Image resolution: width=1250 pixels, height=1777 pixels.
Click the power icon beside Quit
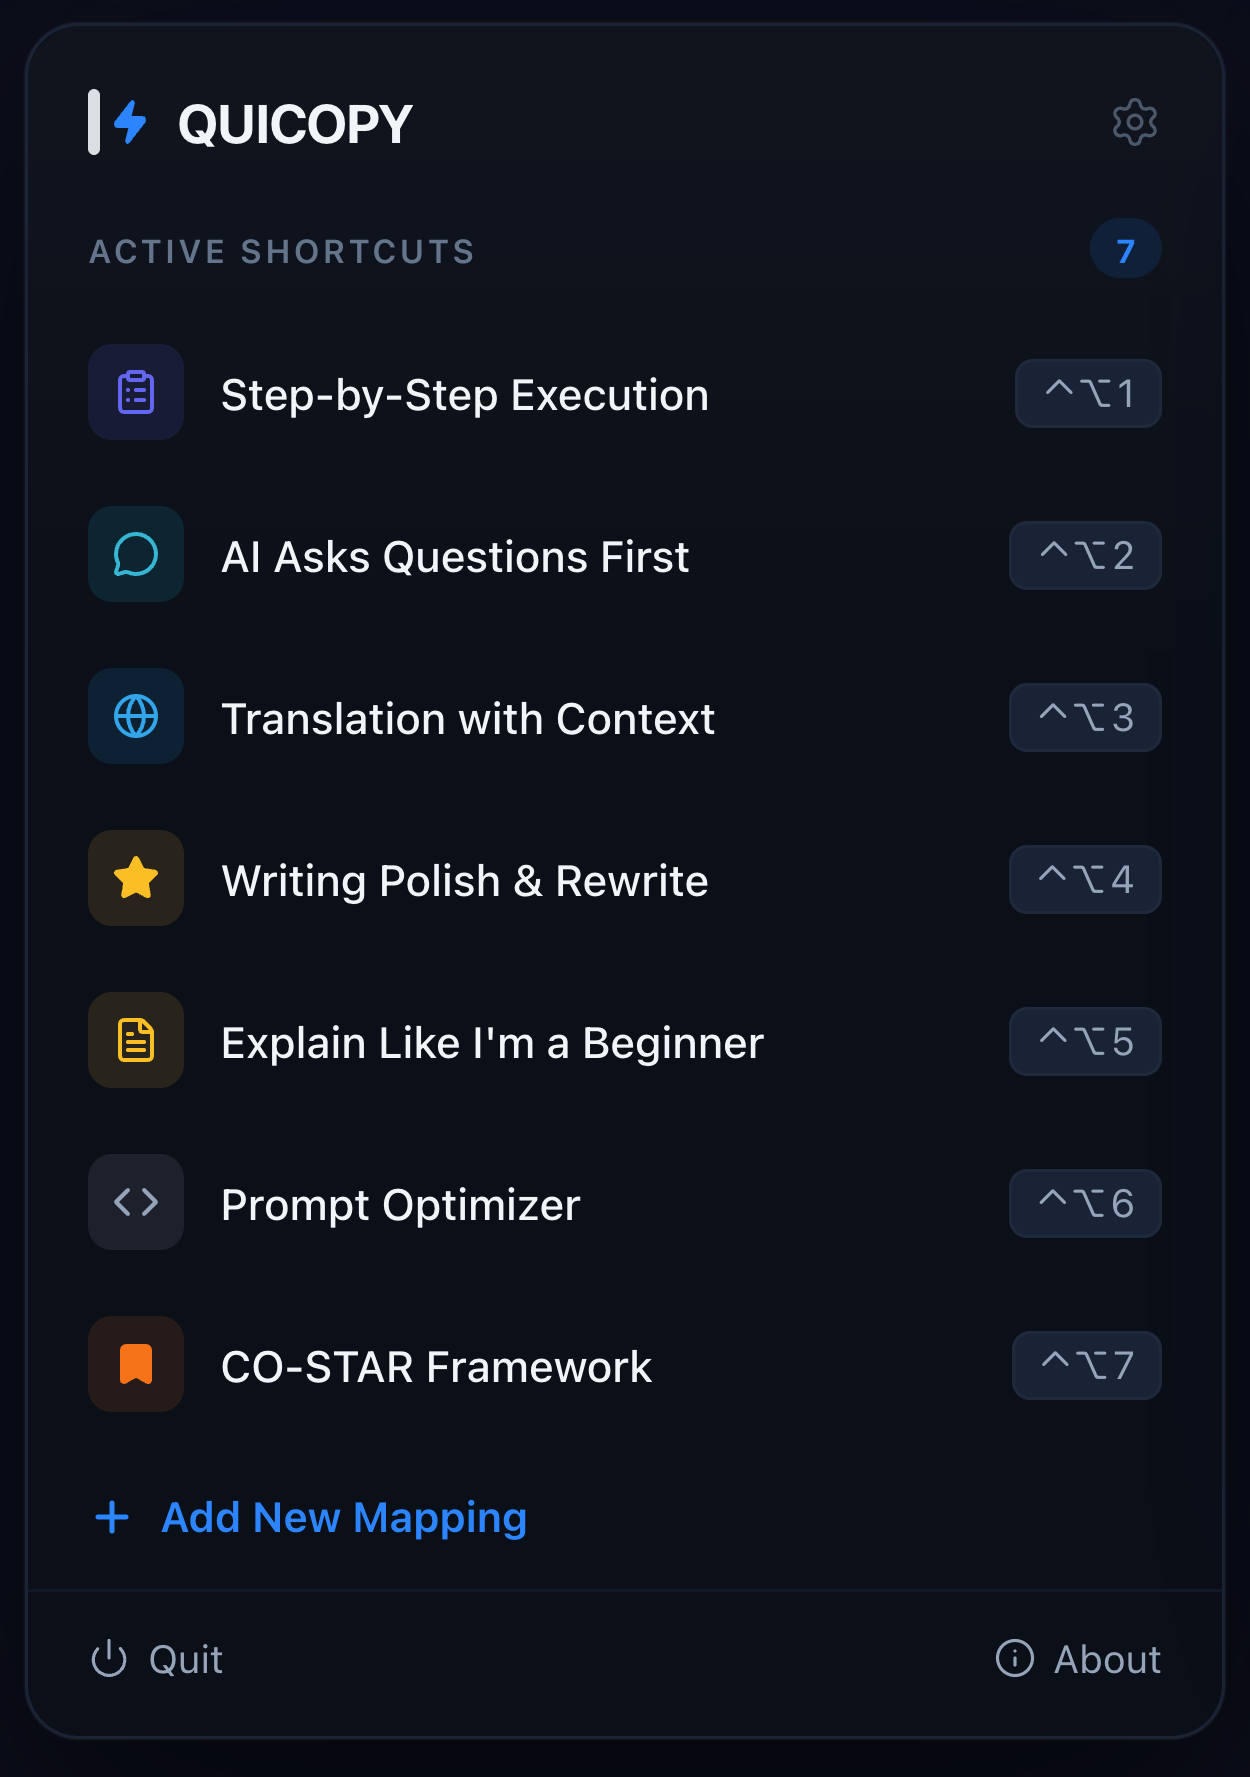point(108,1658)
